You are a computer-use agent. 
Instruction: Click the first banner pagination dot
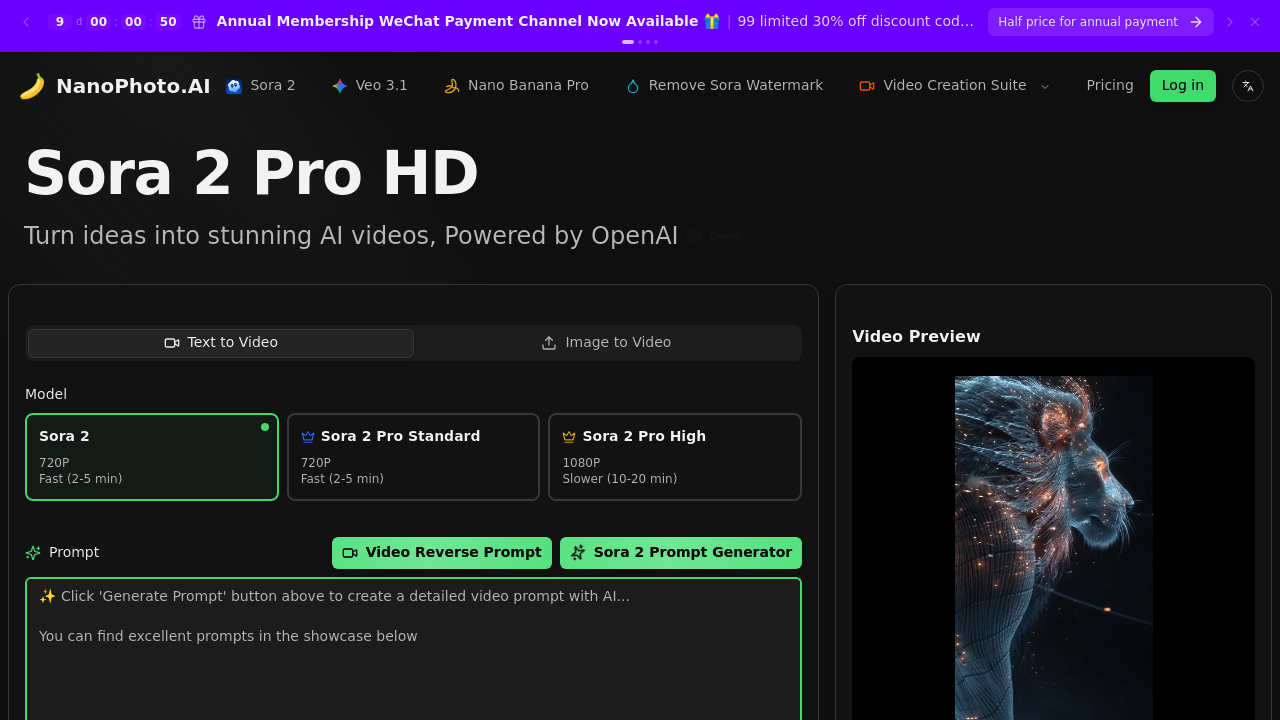click(x=628, y=42)
